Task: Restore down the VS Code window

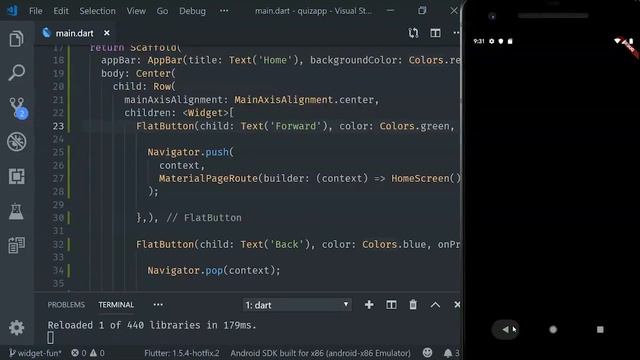Action: pyautogui.click(x=422, y=11)
